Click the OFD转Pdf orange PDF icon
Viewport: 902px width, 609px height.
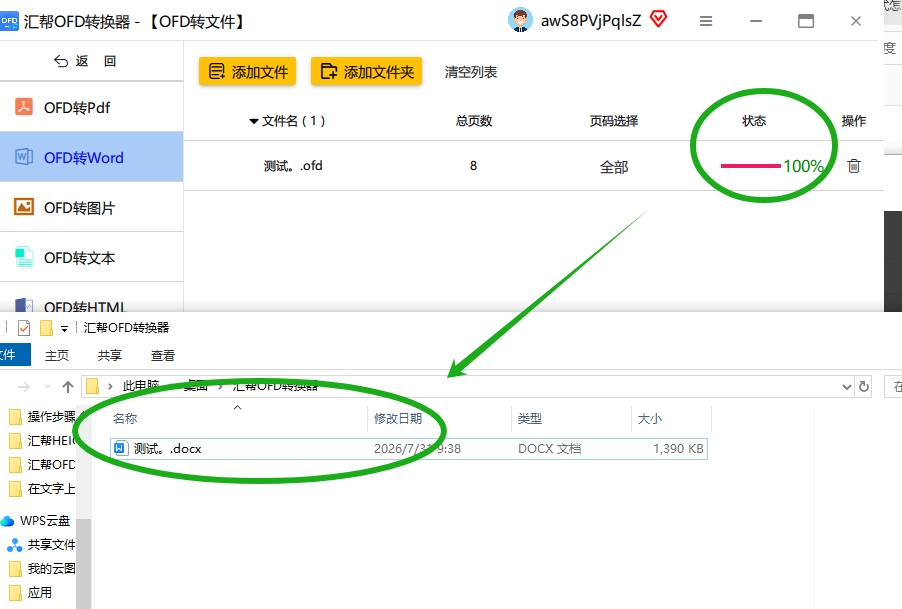coord(24,106)
